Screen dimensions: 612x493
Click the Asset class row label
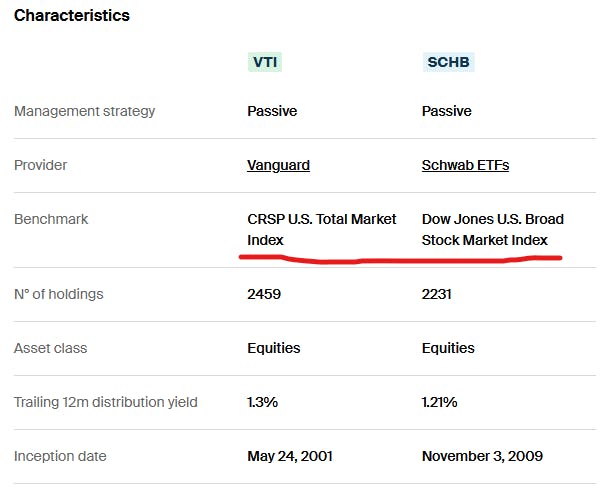click(x=51, y=348)
